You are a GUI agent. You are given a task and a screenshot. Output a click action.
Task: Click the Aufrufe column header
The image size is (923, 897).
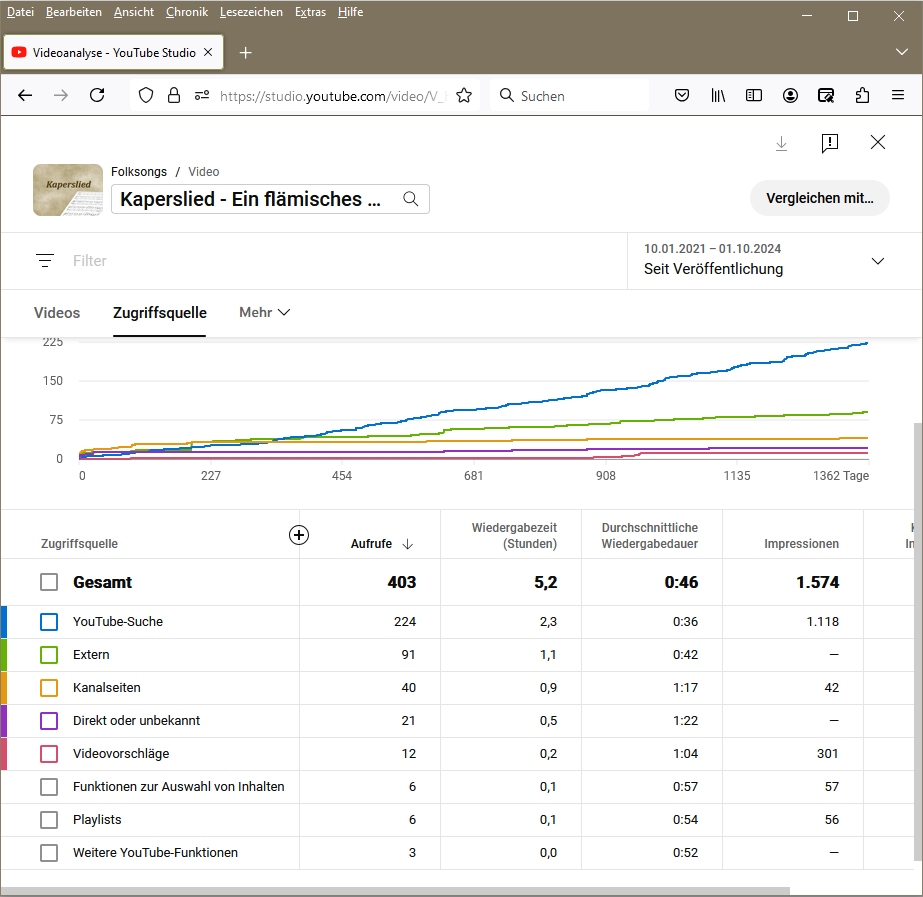(x=371, y=544)
